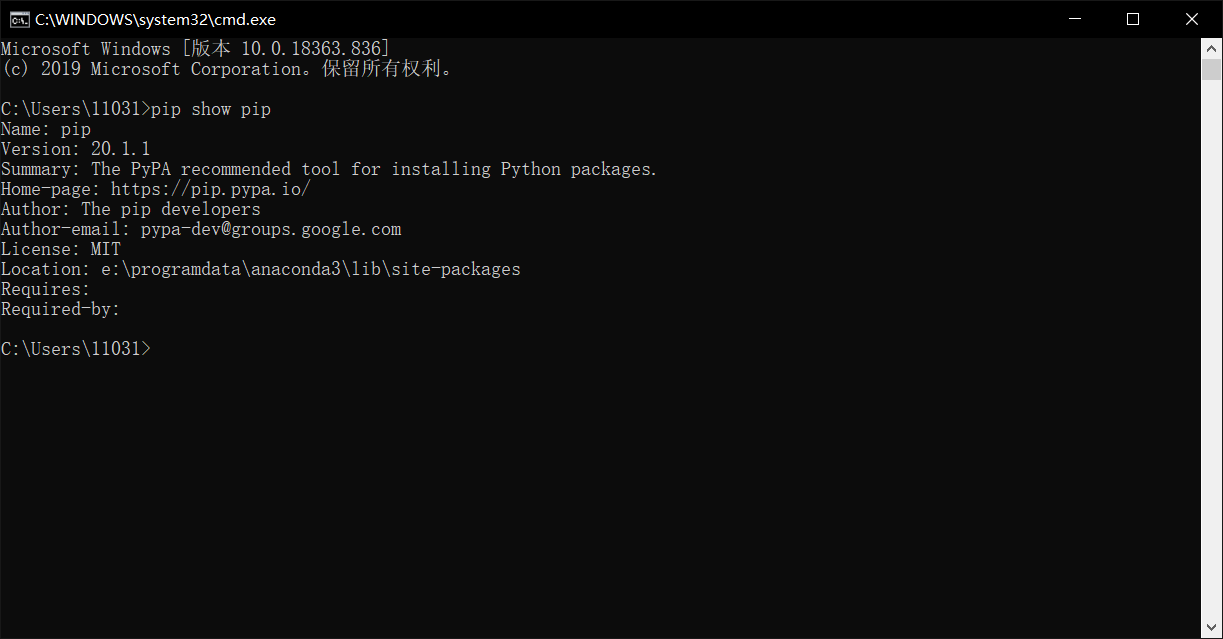Click the pypa-dev@groups.google.com email address
Screen dimensions: 1223x639
271,229
